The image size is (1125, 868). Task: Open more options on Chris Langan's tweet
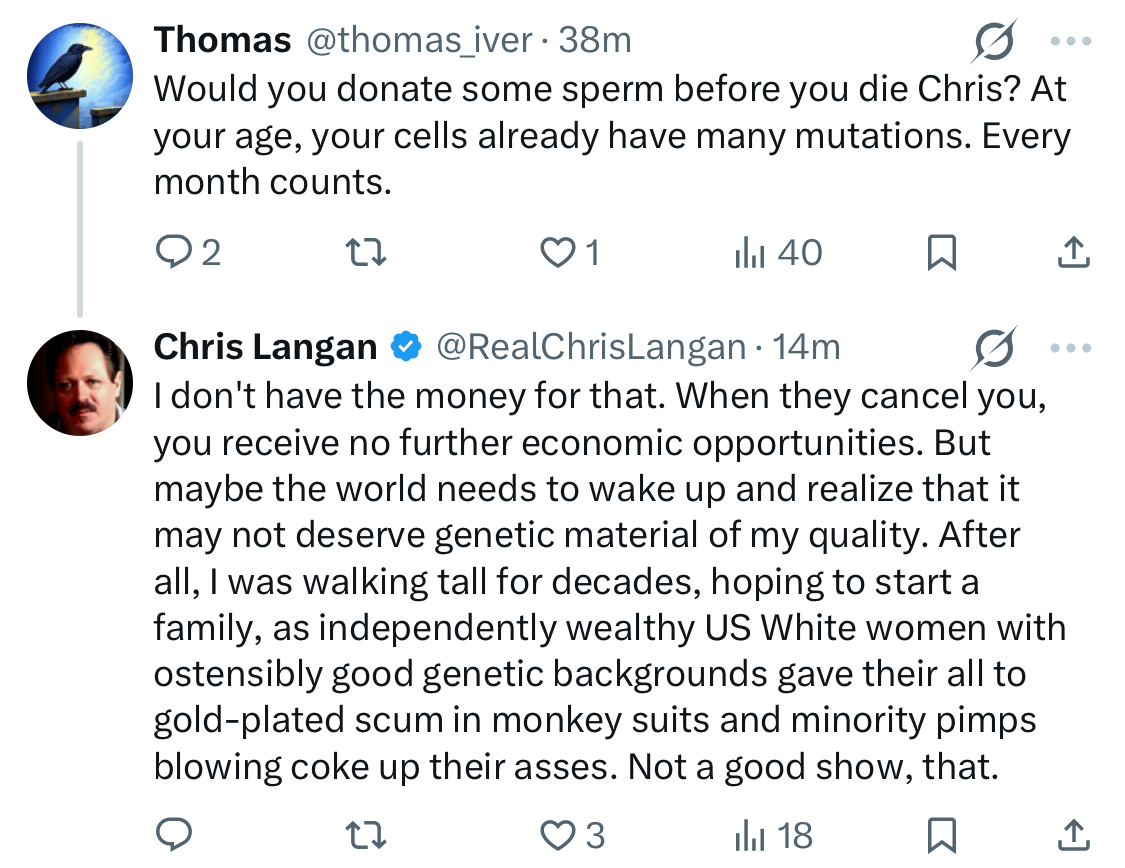point(1070,349)
